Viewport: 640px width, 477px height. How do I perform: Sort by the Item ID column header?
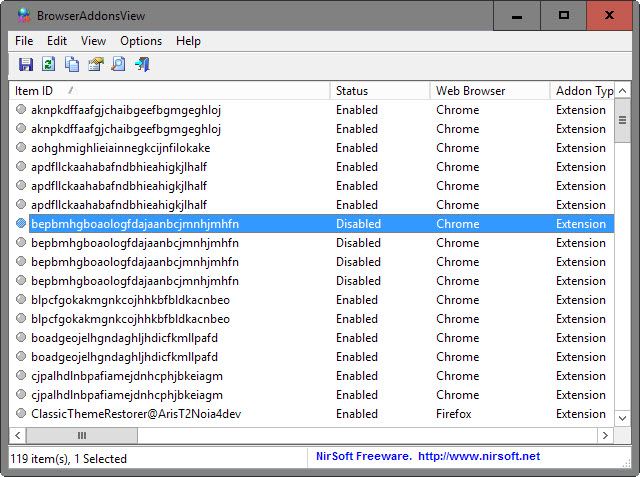(x=169, y=91)
